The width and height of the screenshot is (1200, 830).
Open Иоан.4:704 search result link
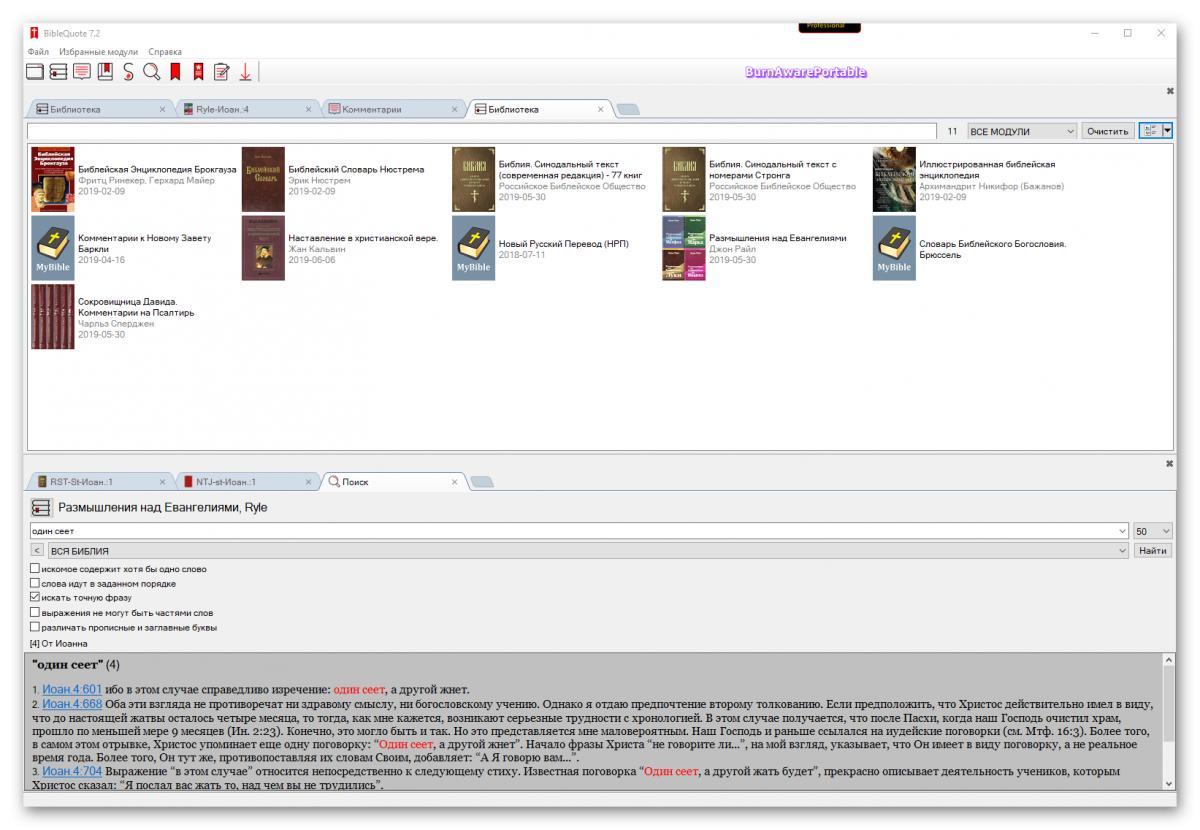(72, 772)
